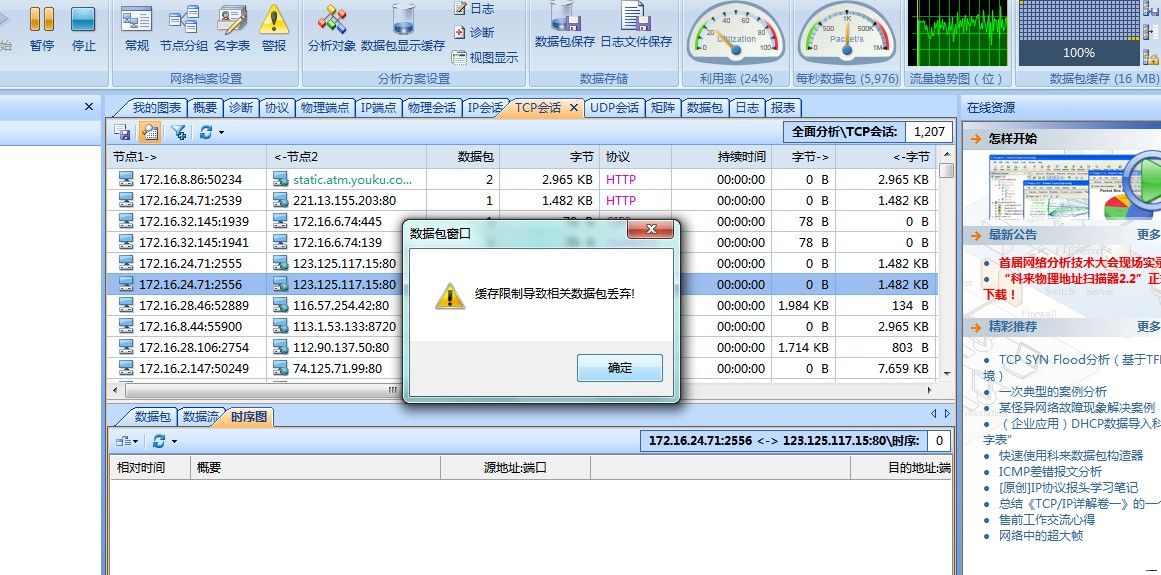This screenshot has height=575, width=1161.
Task: Switch to lower 数据流 tab
Action: point(201,417)
